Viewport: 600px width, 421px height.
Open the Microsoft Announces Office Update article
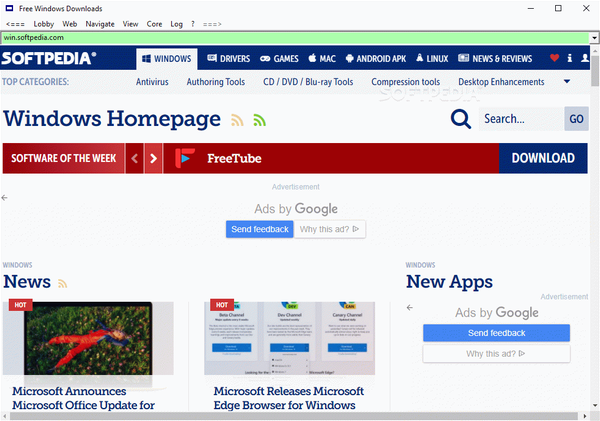[83, 398]
